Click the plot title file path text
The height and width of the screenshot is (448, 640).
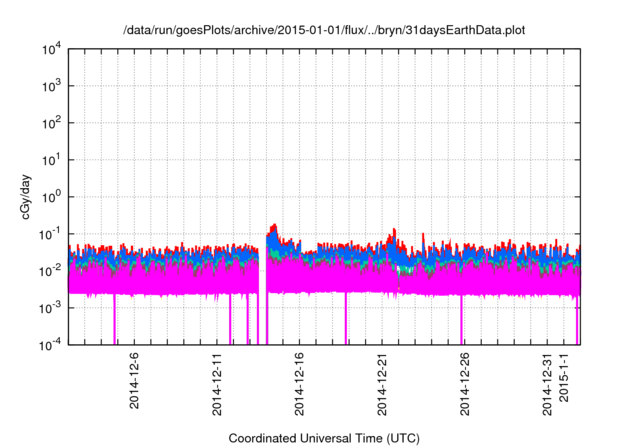[324, 31]
